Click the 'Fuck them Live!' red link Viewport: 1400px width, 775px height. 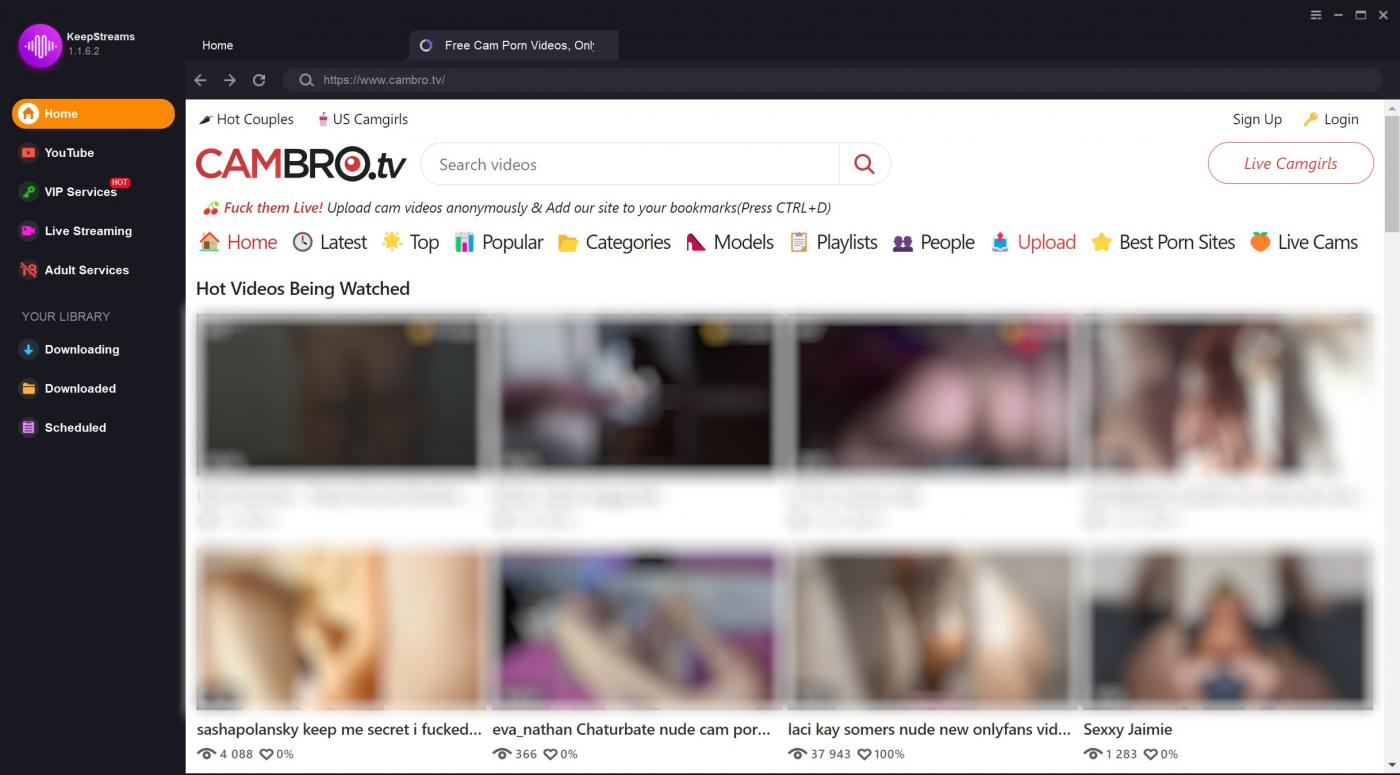point(273,208)
